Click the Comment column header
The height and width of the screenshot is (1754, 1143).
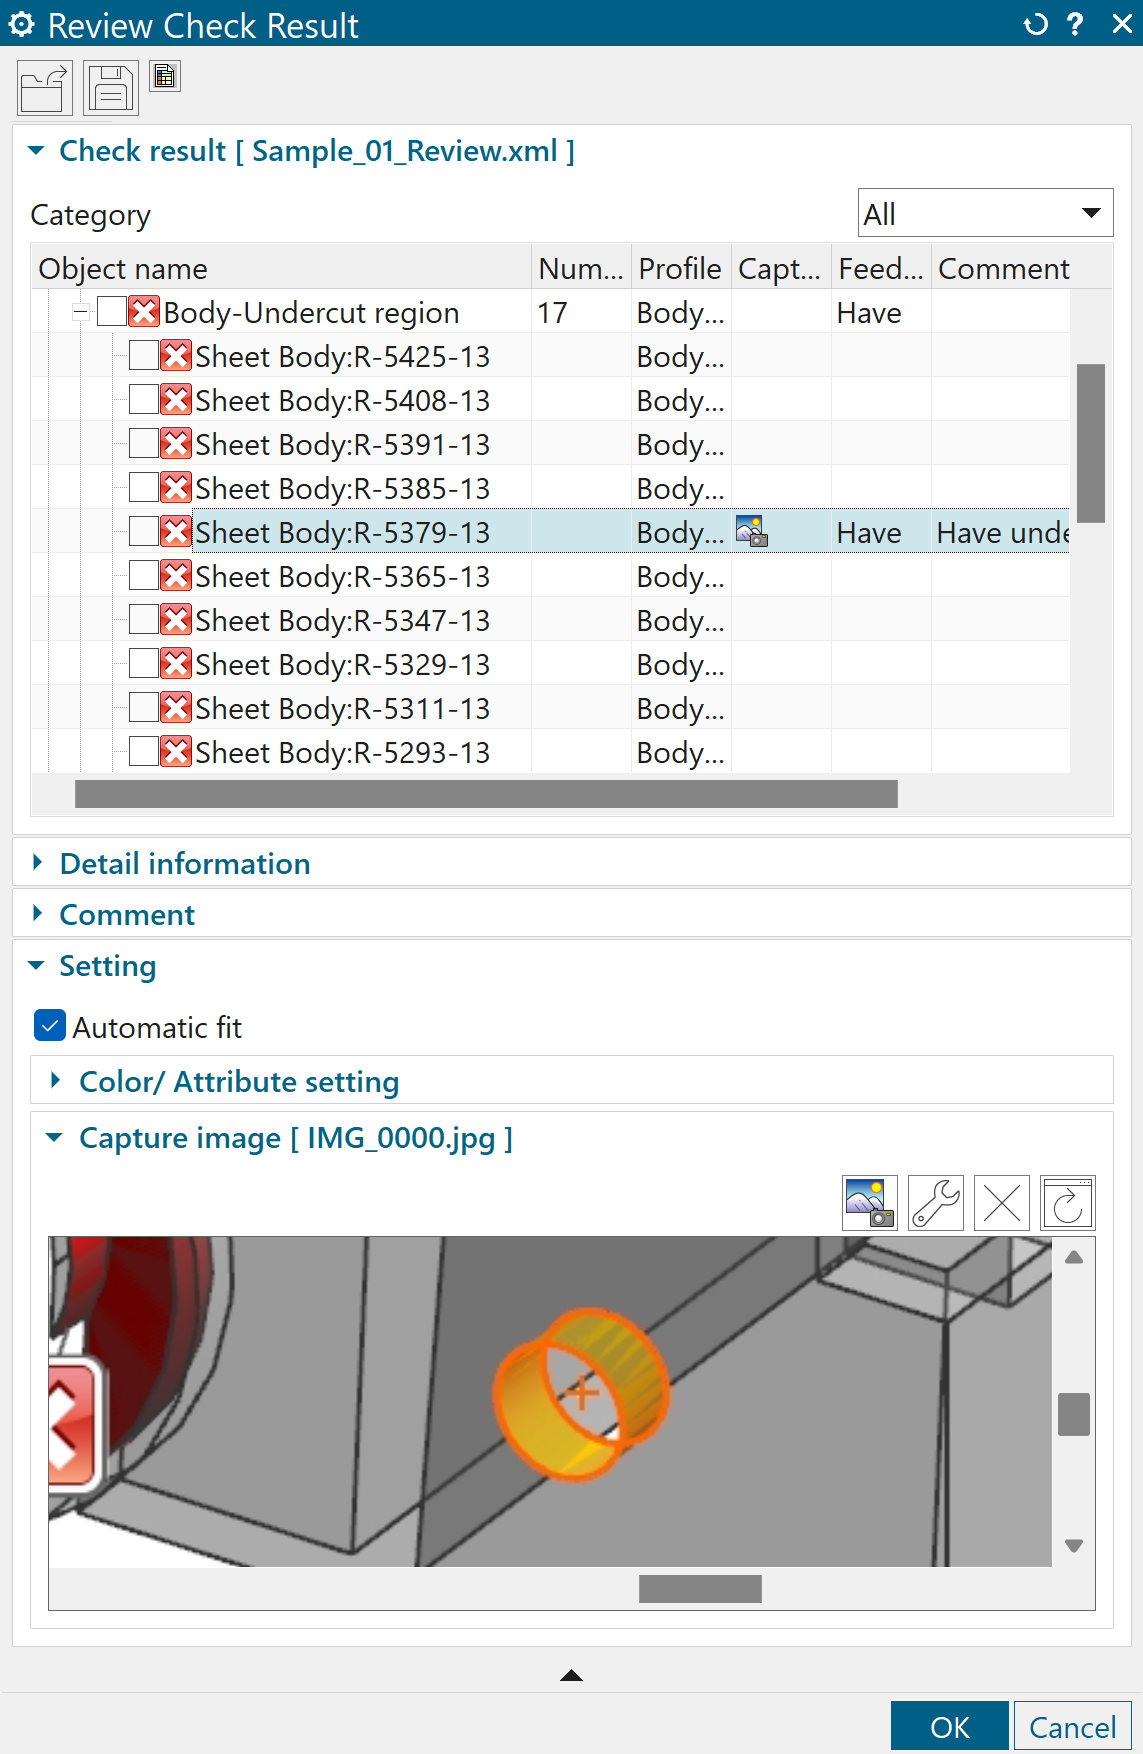tap(1003, 268)
